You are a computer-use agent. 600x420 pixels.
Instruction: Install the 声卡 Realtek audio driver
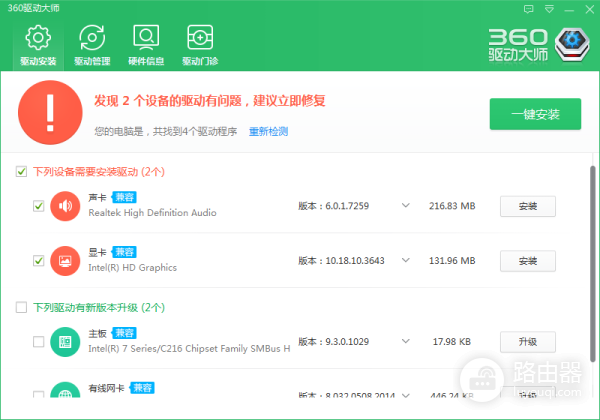pyautogui.click(x=528, y=207)
